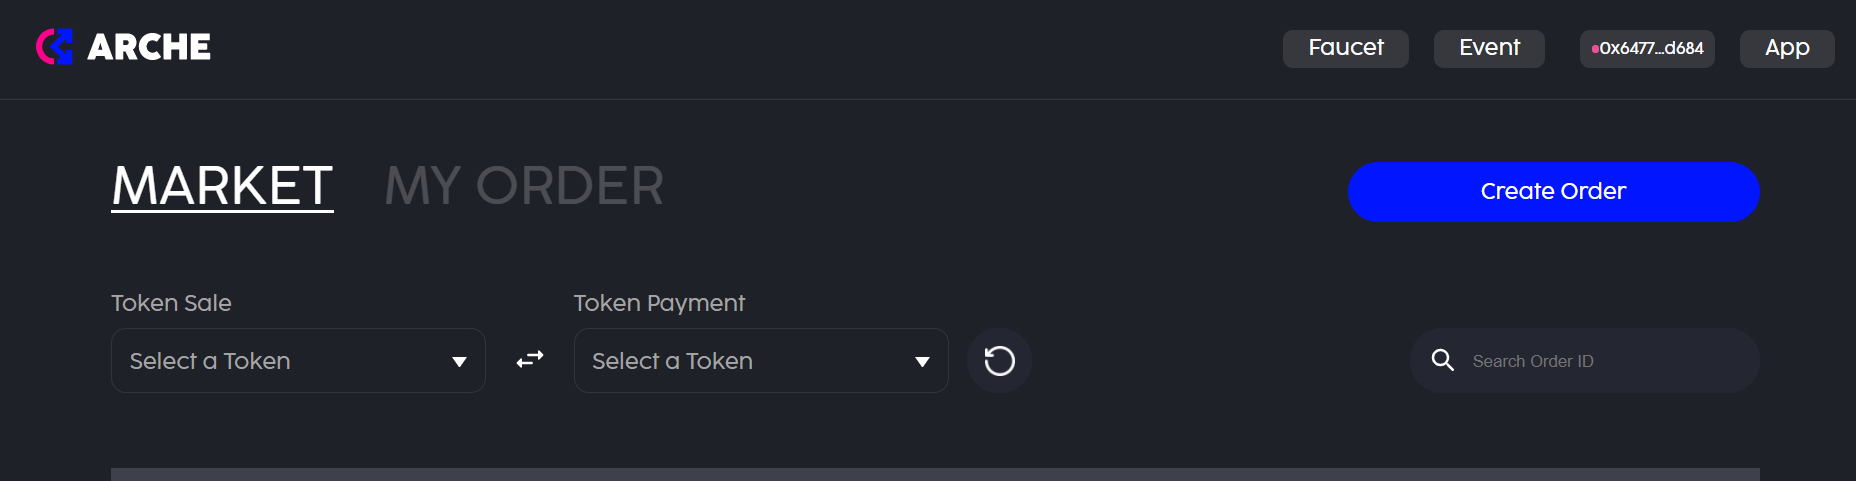The height and width of the screenshot is (481, 1856).
Task: Click the Token Sale label
Action: 171,303
